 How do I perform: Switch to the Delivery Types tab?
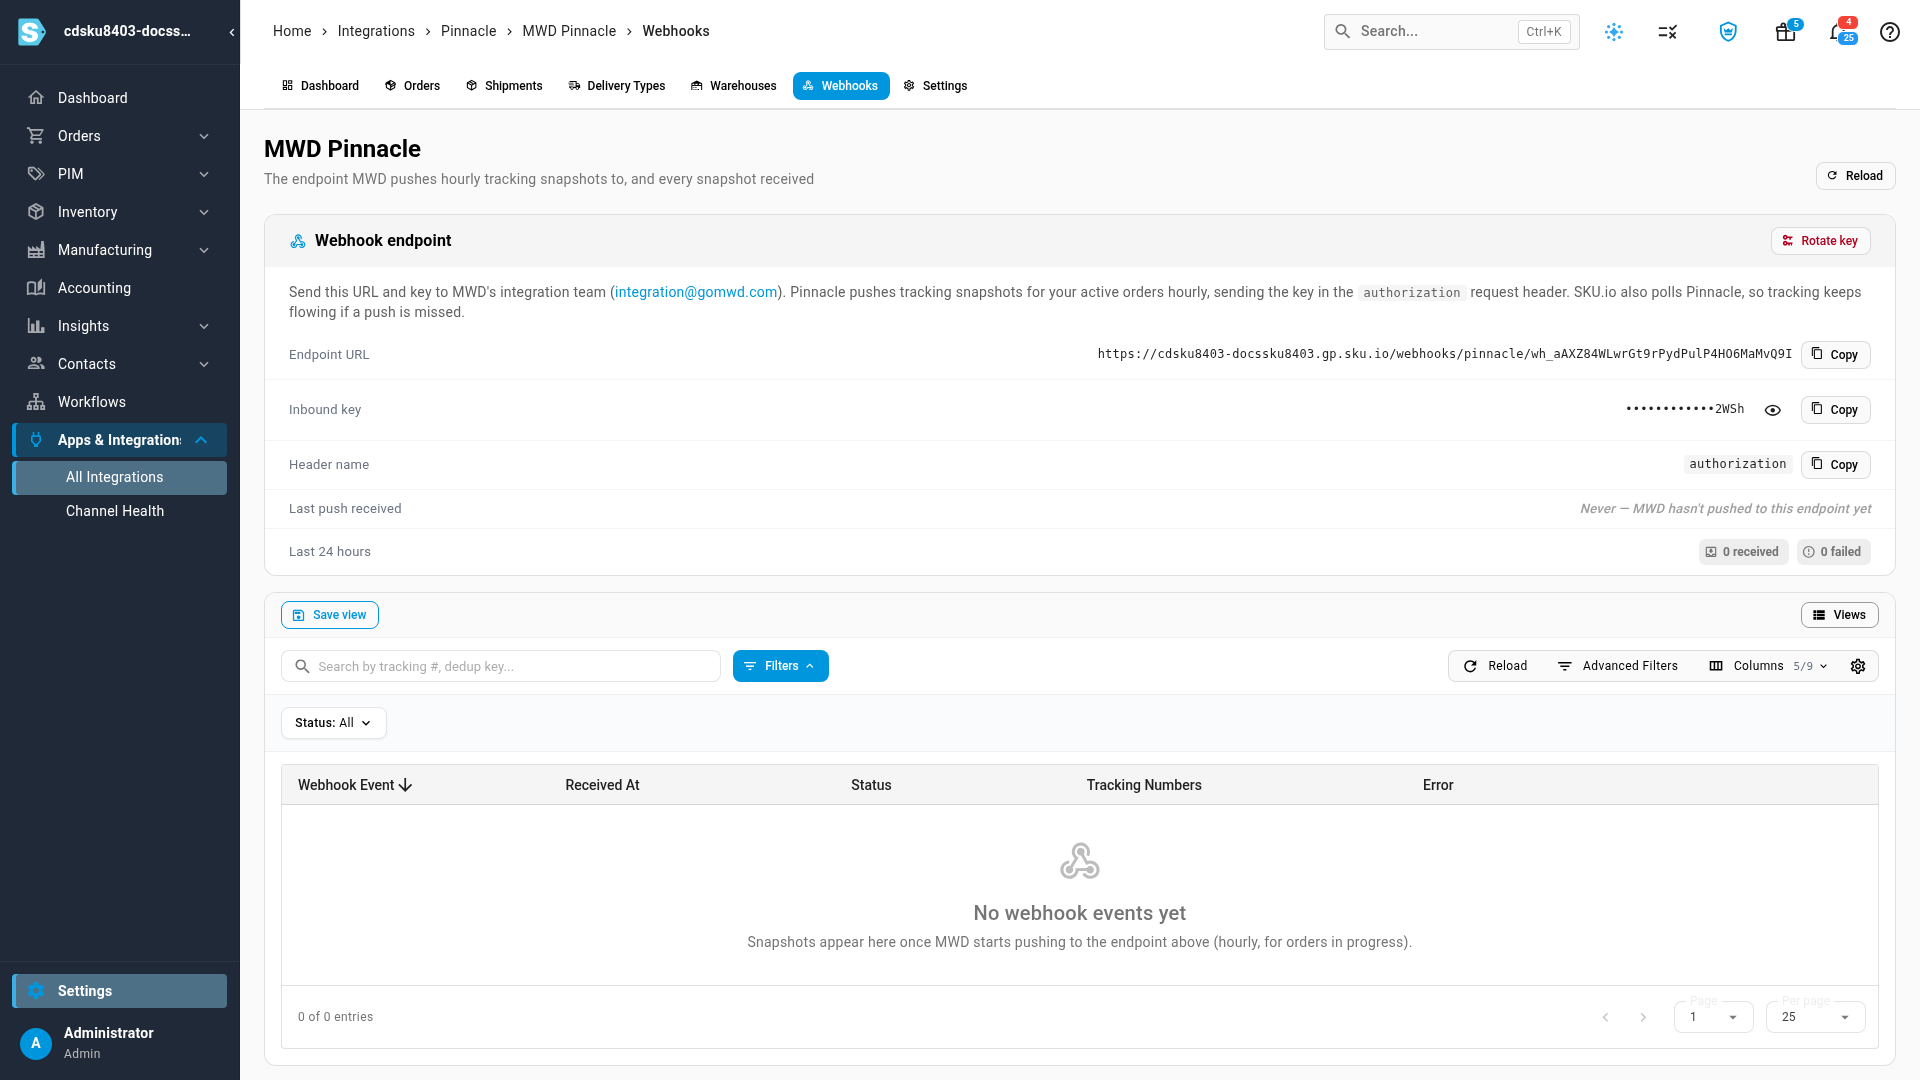(617, 86)
